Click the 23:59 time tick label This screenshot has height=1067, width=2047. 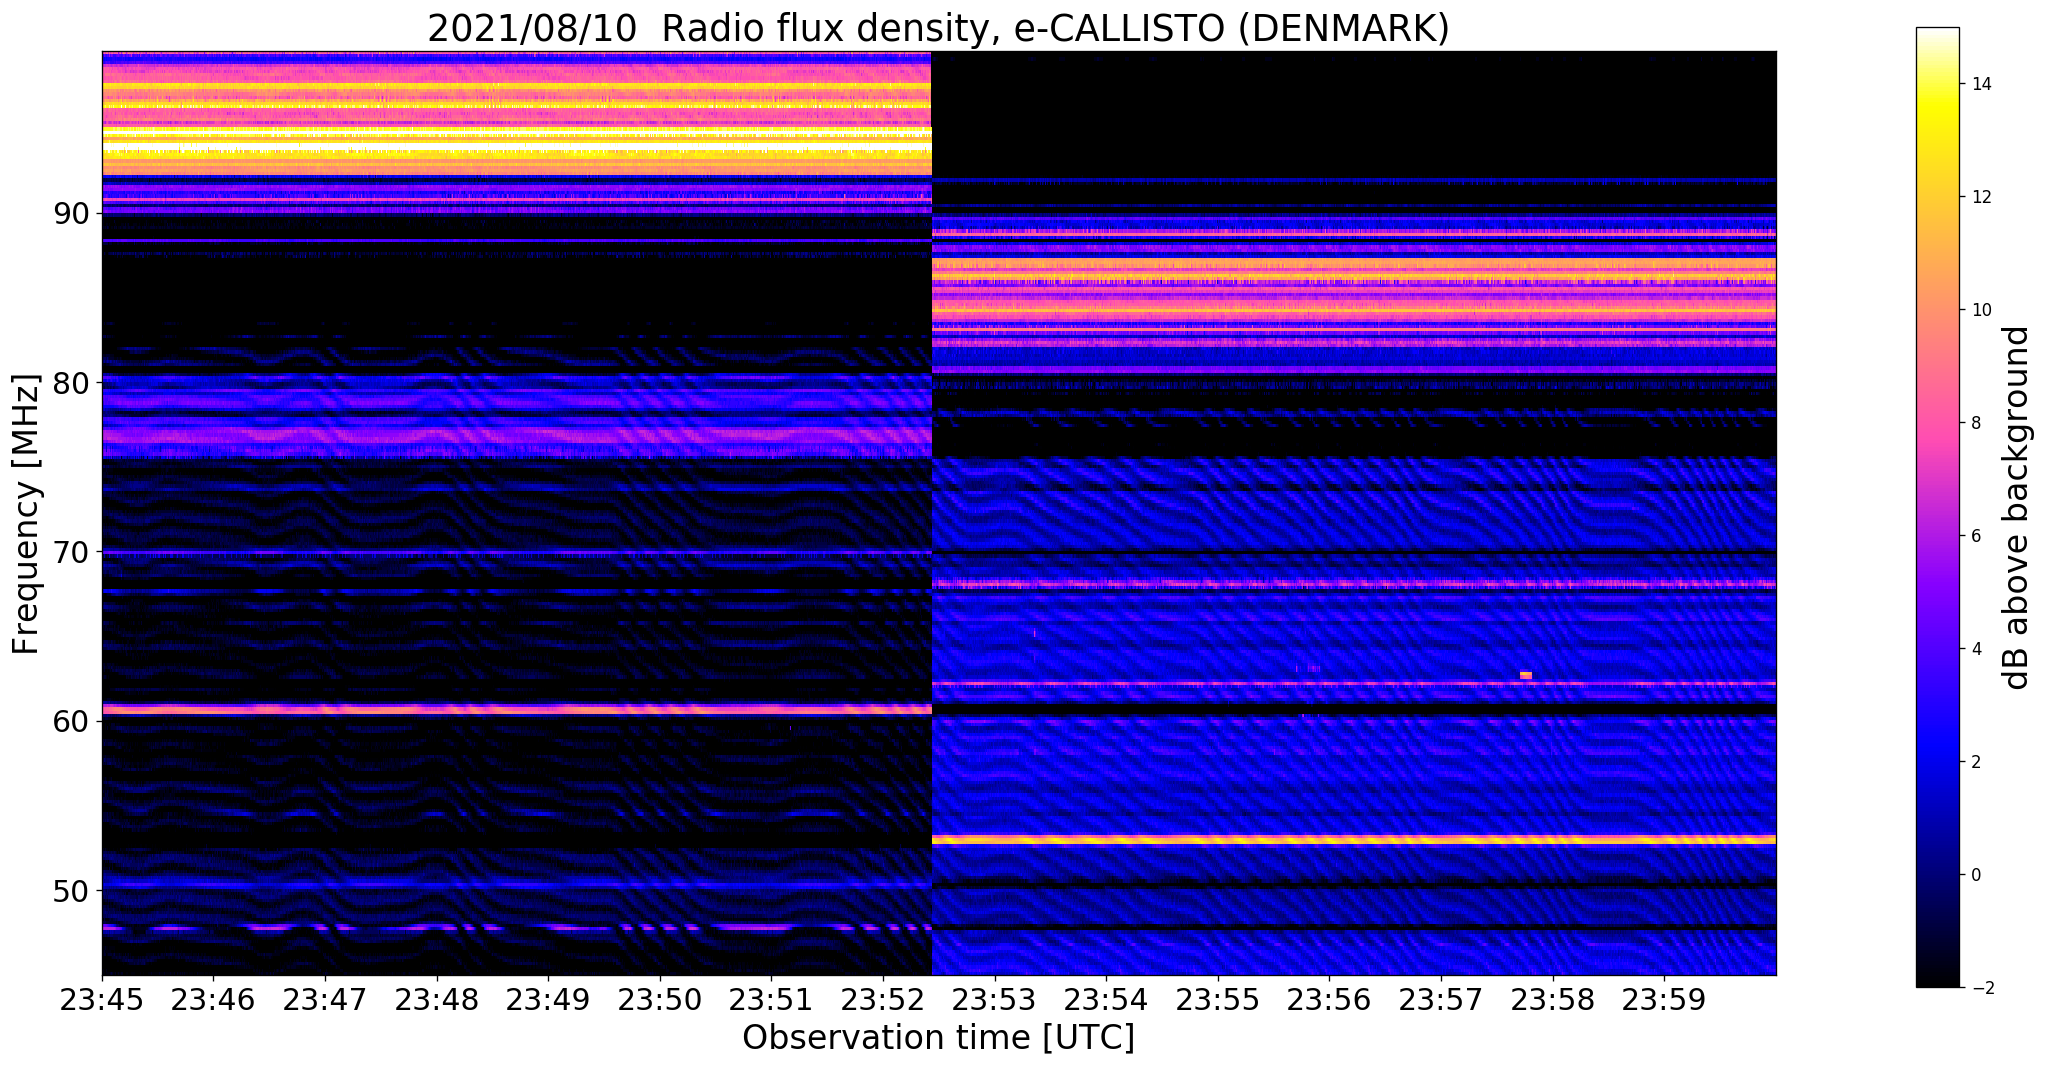[1663, 1001]
